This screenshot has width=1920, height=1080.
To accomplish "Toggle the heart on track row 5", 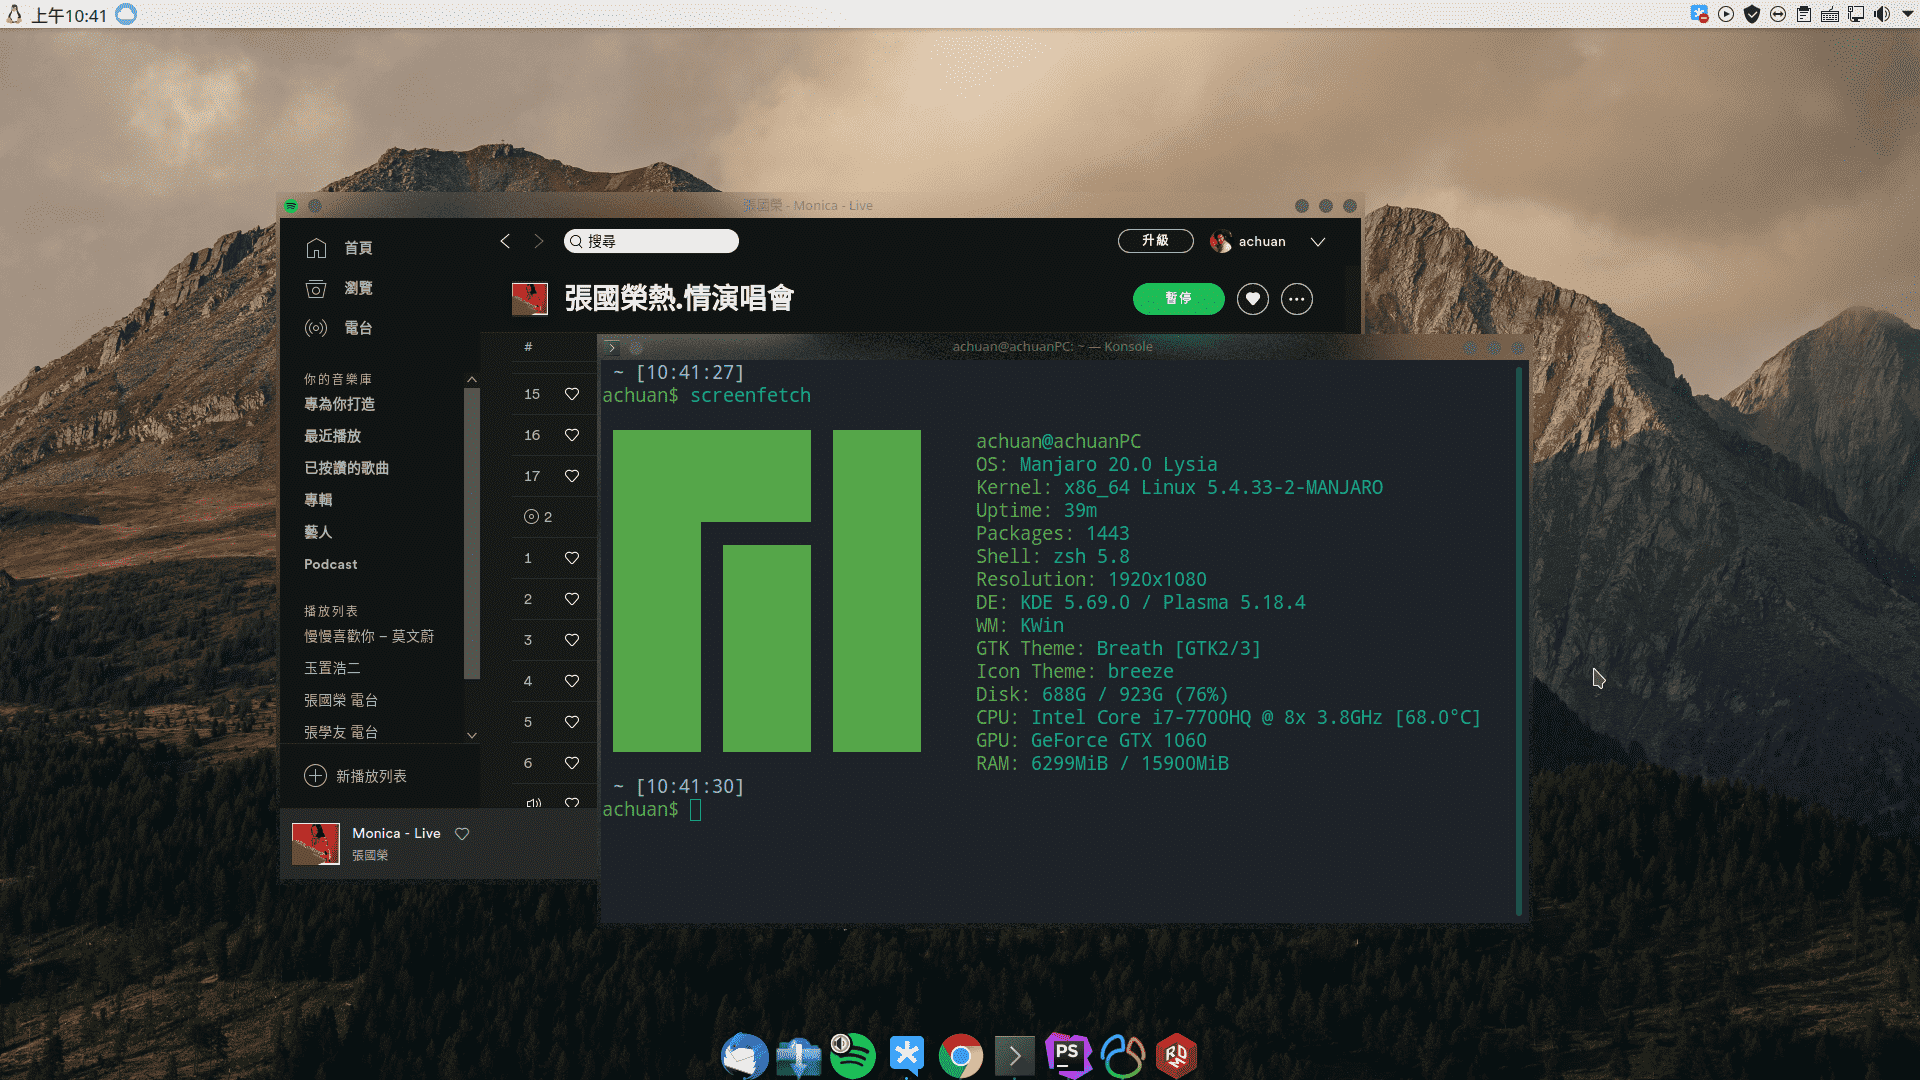I will point(572,722).
